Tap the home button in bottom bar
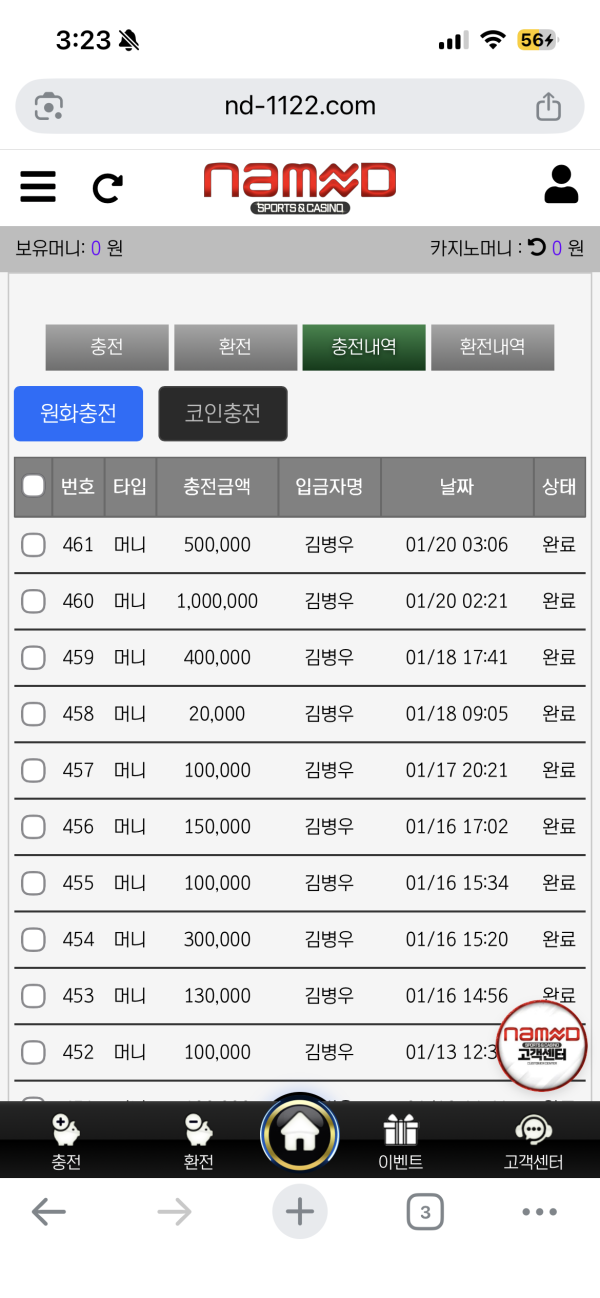The image size is (600, 1298). pyautogui.click(x=299, y=1134)
